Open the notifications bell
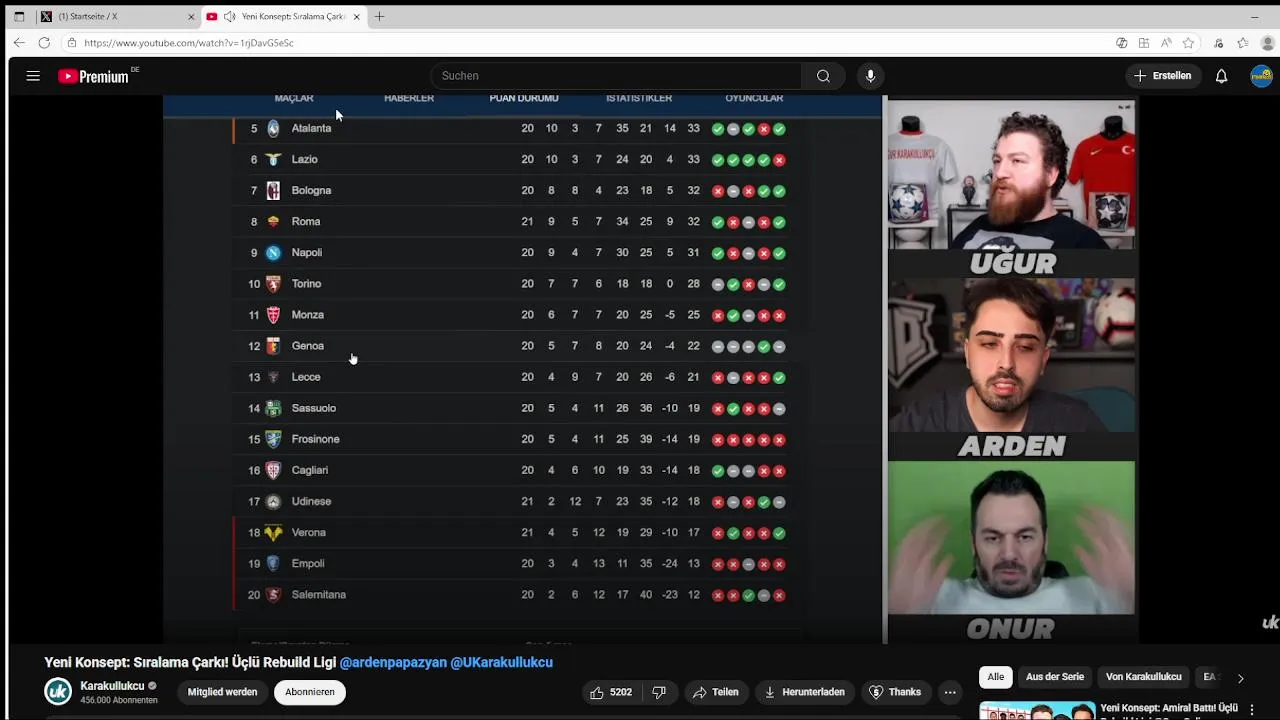 click(1221, 76)
